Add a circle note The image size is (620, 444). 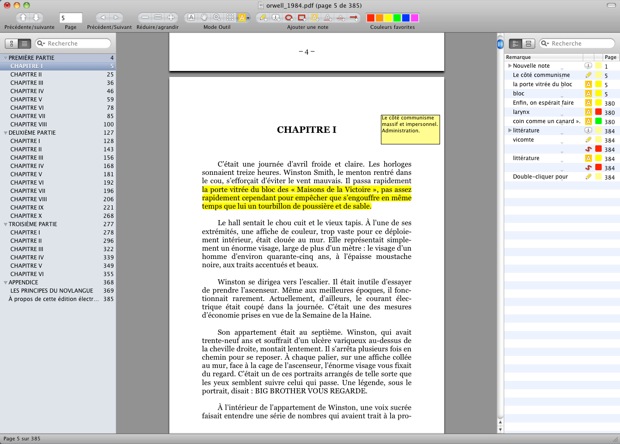point(289,17)
